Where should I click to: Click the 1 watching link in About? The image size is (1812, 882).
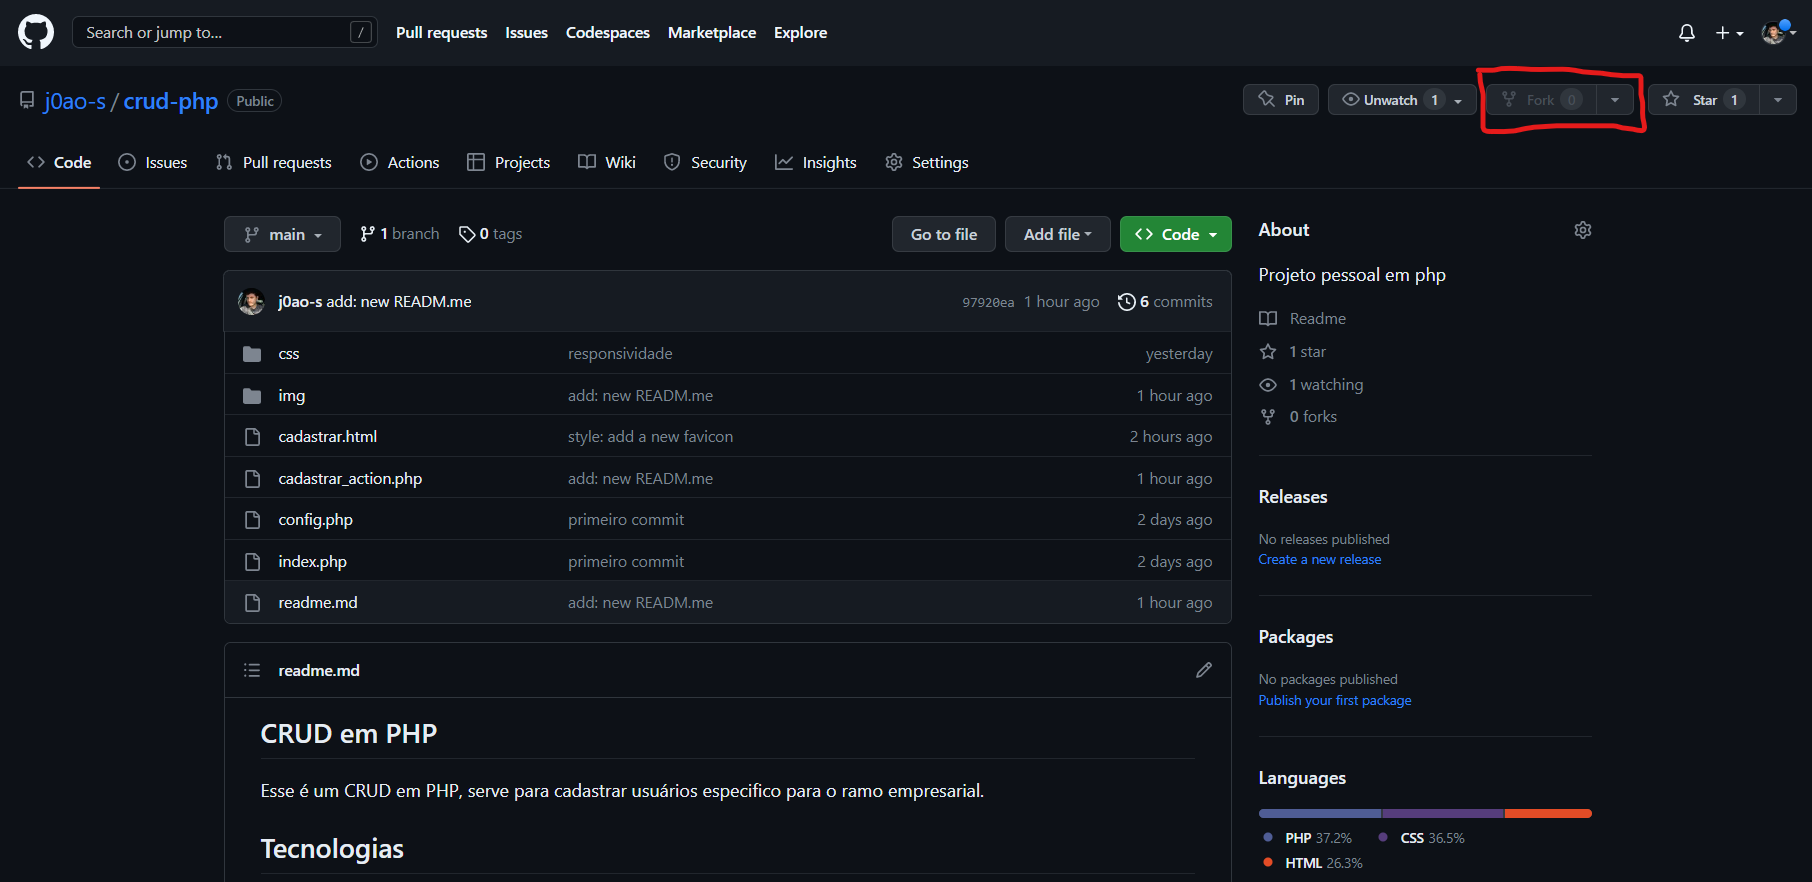point(1311,384)
